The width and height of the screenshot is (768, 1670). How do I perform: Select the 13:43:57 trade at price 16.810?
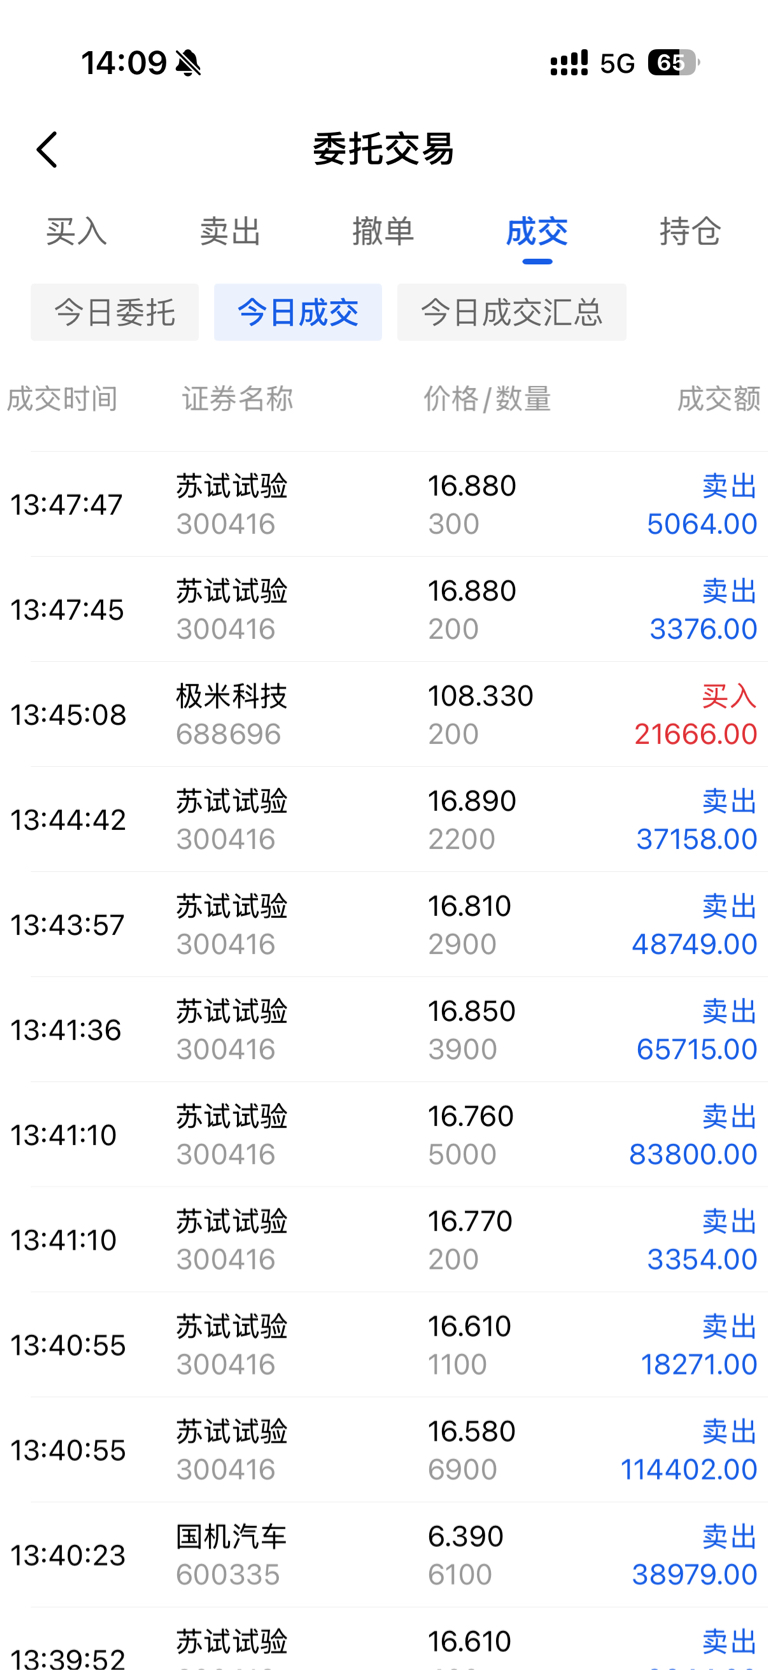384,924
